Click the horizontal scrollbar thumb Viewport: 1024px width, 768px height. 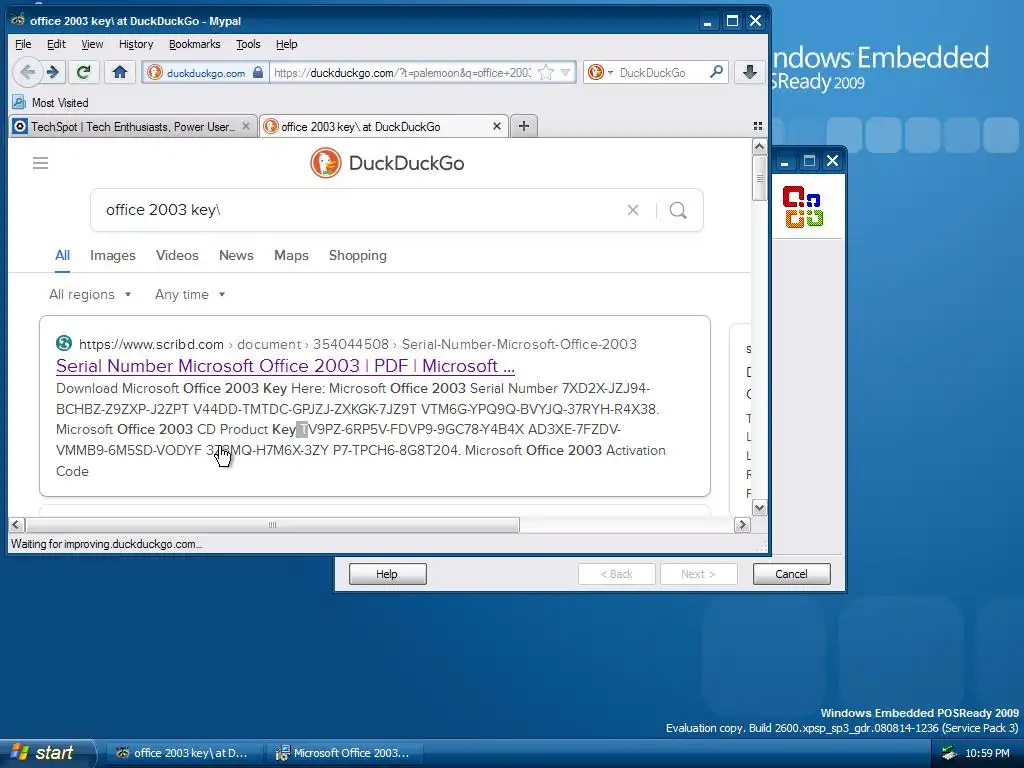coord(272,525)
